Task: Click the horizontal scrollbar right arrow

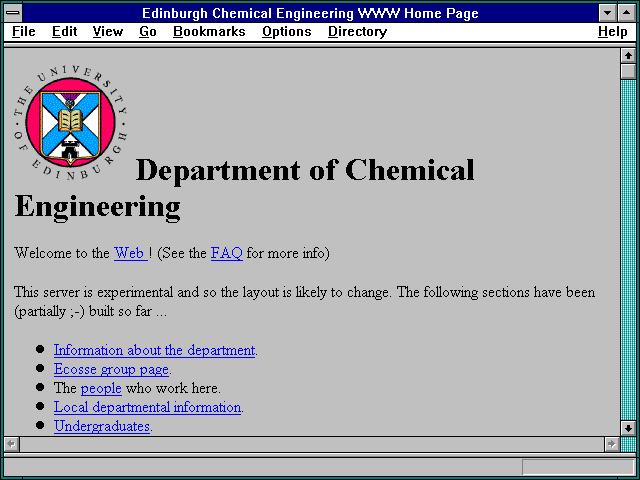Action: tap(611, 444)
